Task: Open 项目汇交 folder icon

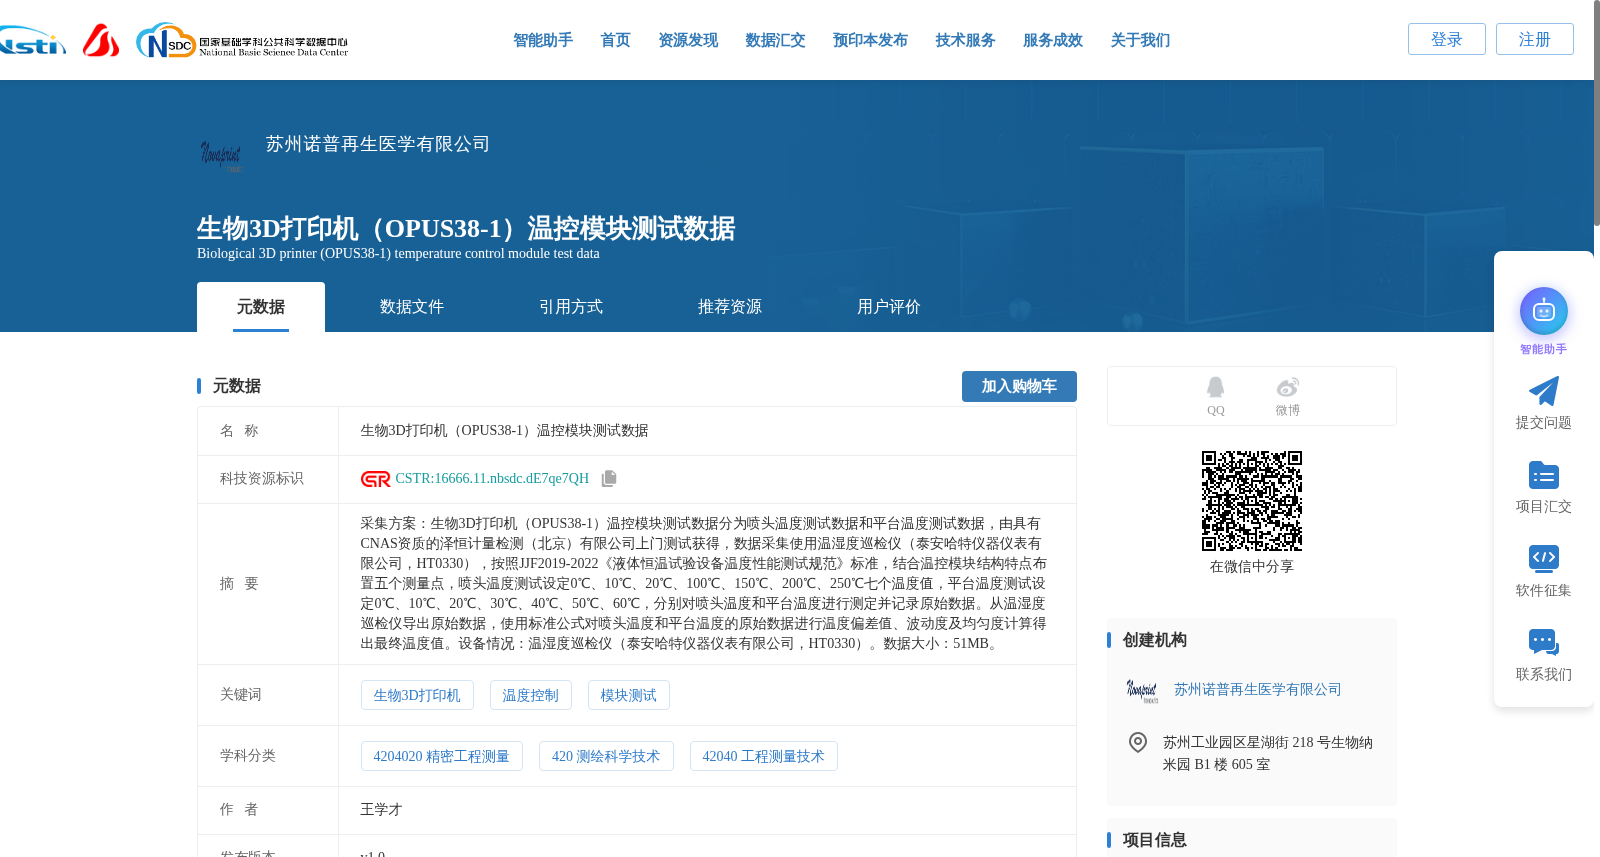Action: [x=1543, y=475]
